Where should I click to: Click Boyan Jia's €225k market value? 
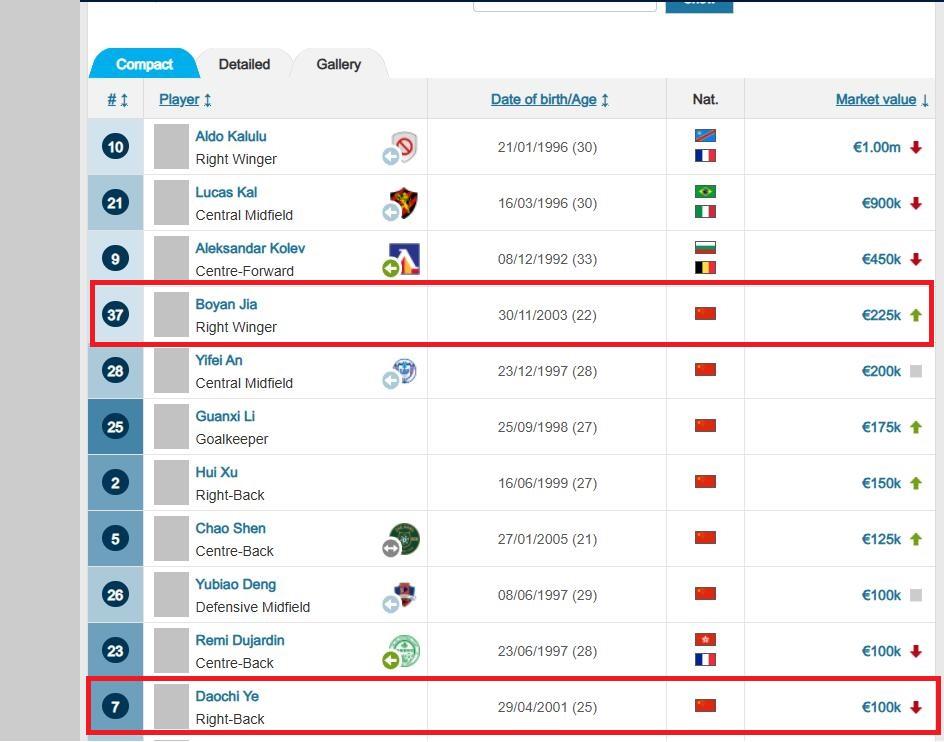881,315
